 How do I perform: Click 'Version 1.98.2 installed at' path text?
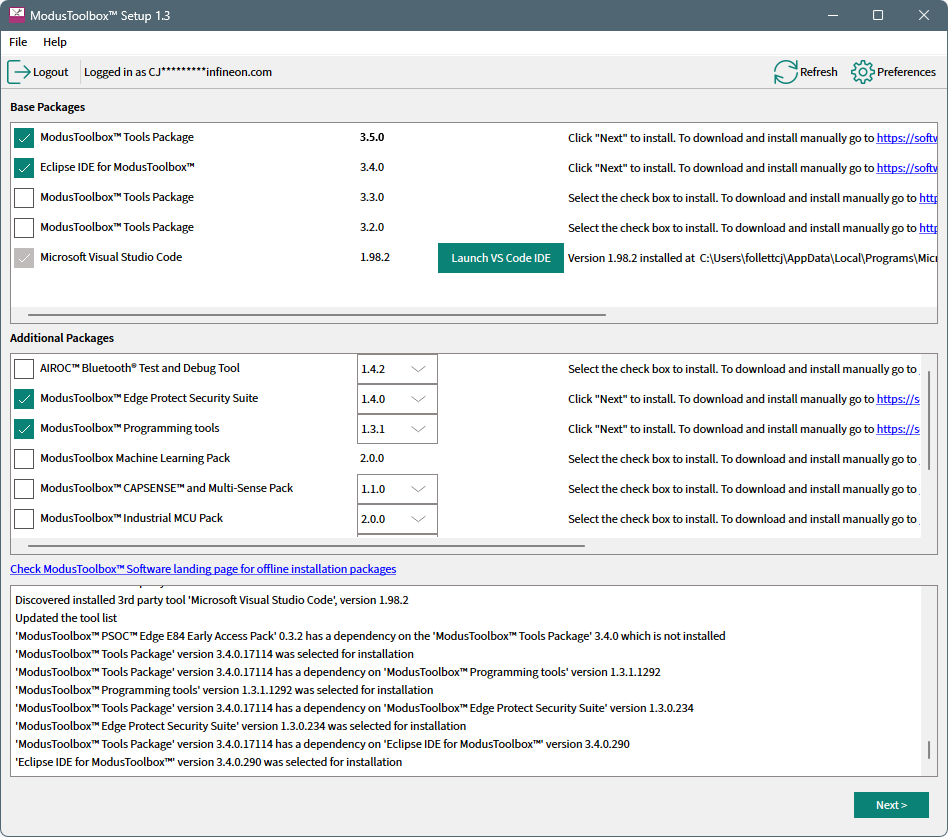tap(753, 258)
